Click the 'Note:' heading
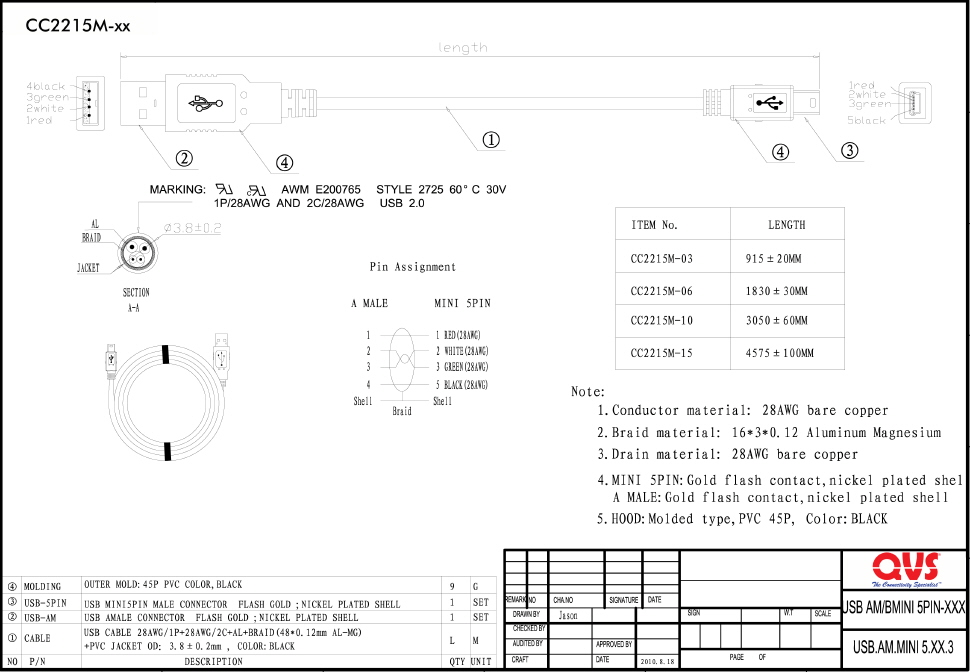Screen dimensions: 970x672 point(588,392)
